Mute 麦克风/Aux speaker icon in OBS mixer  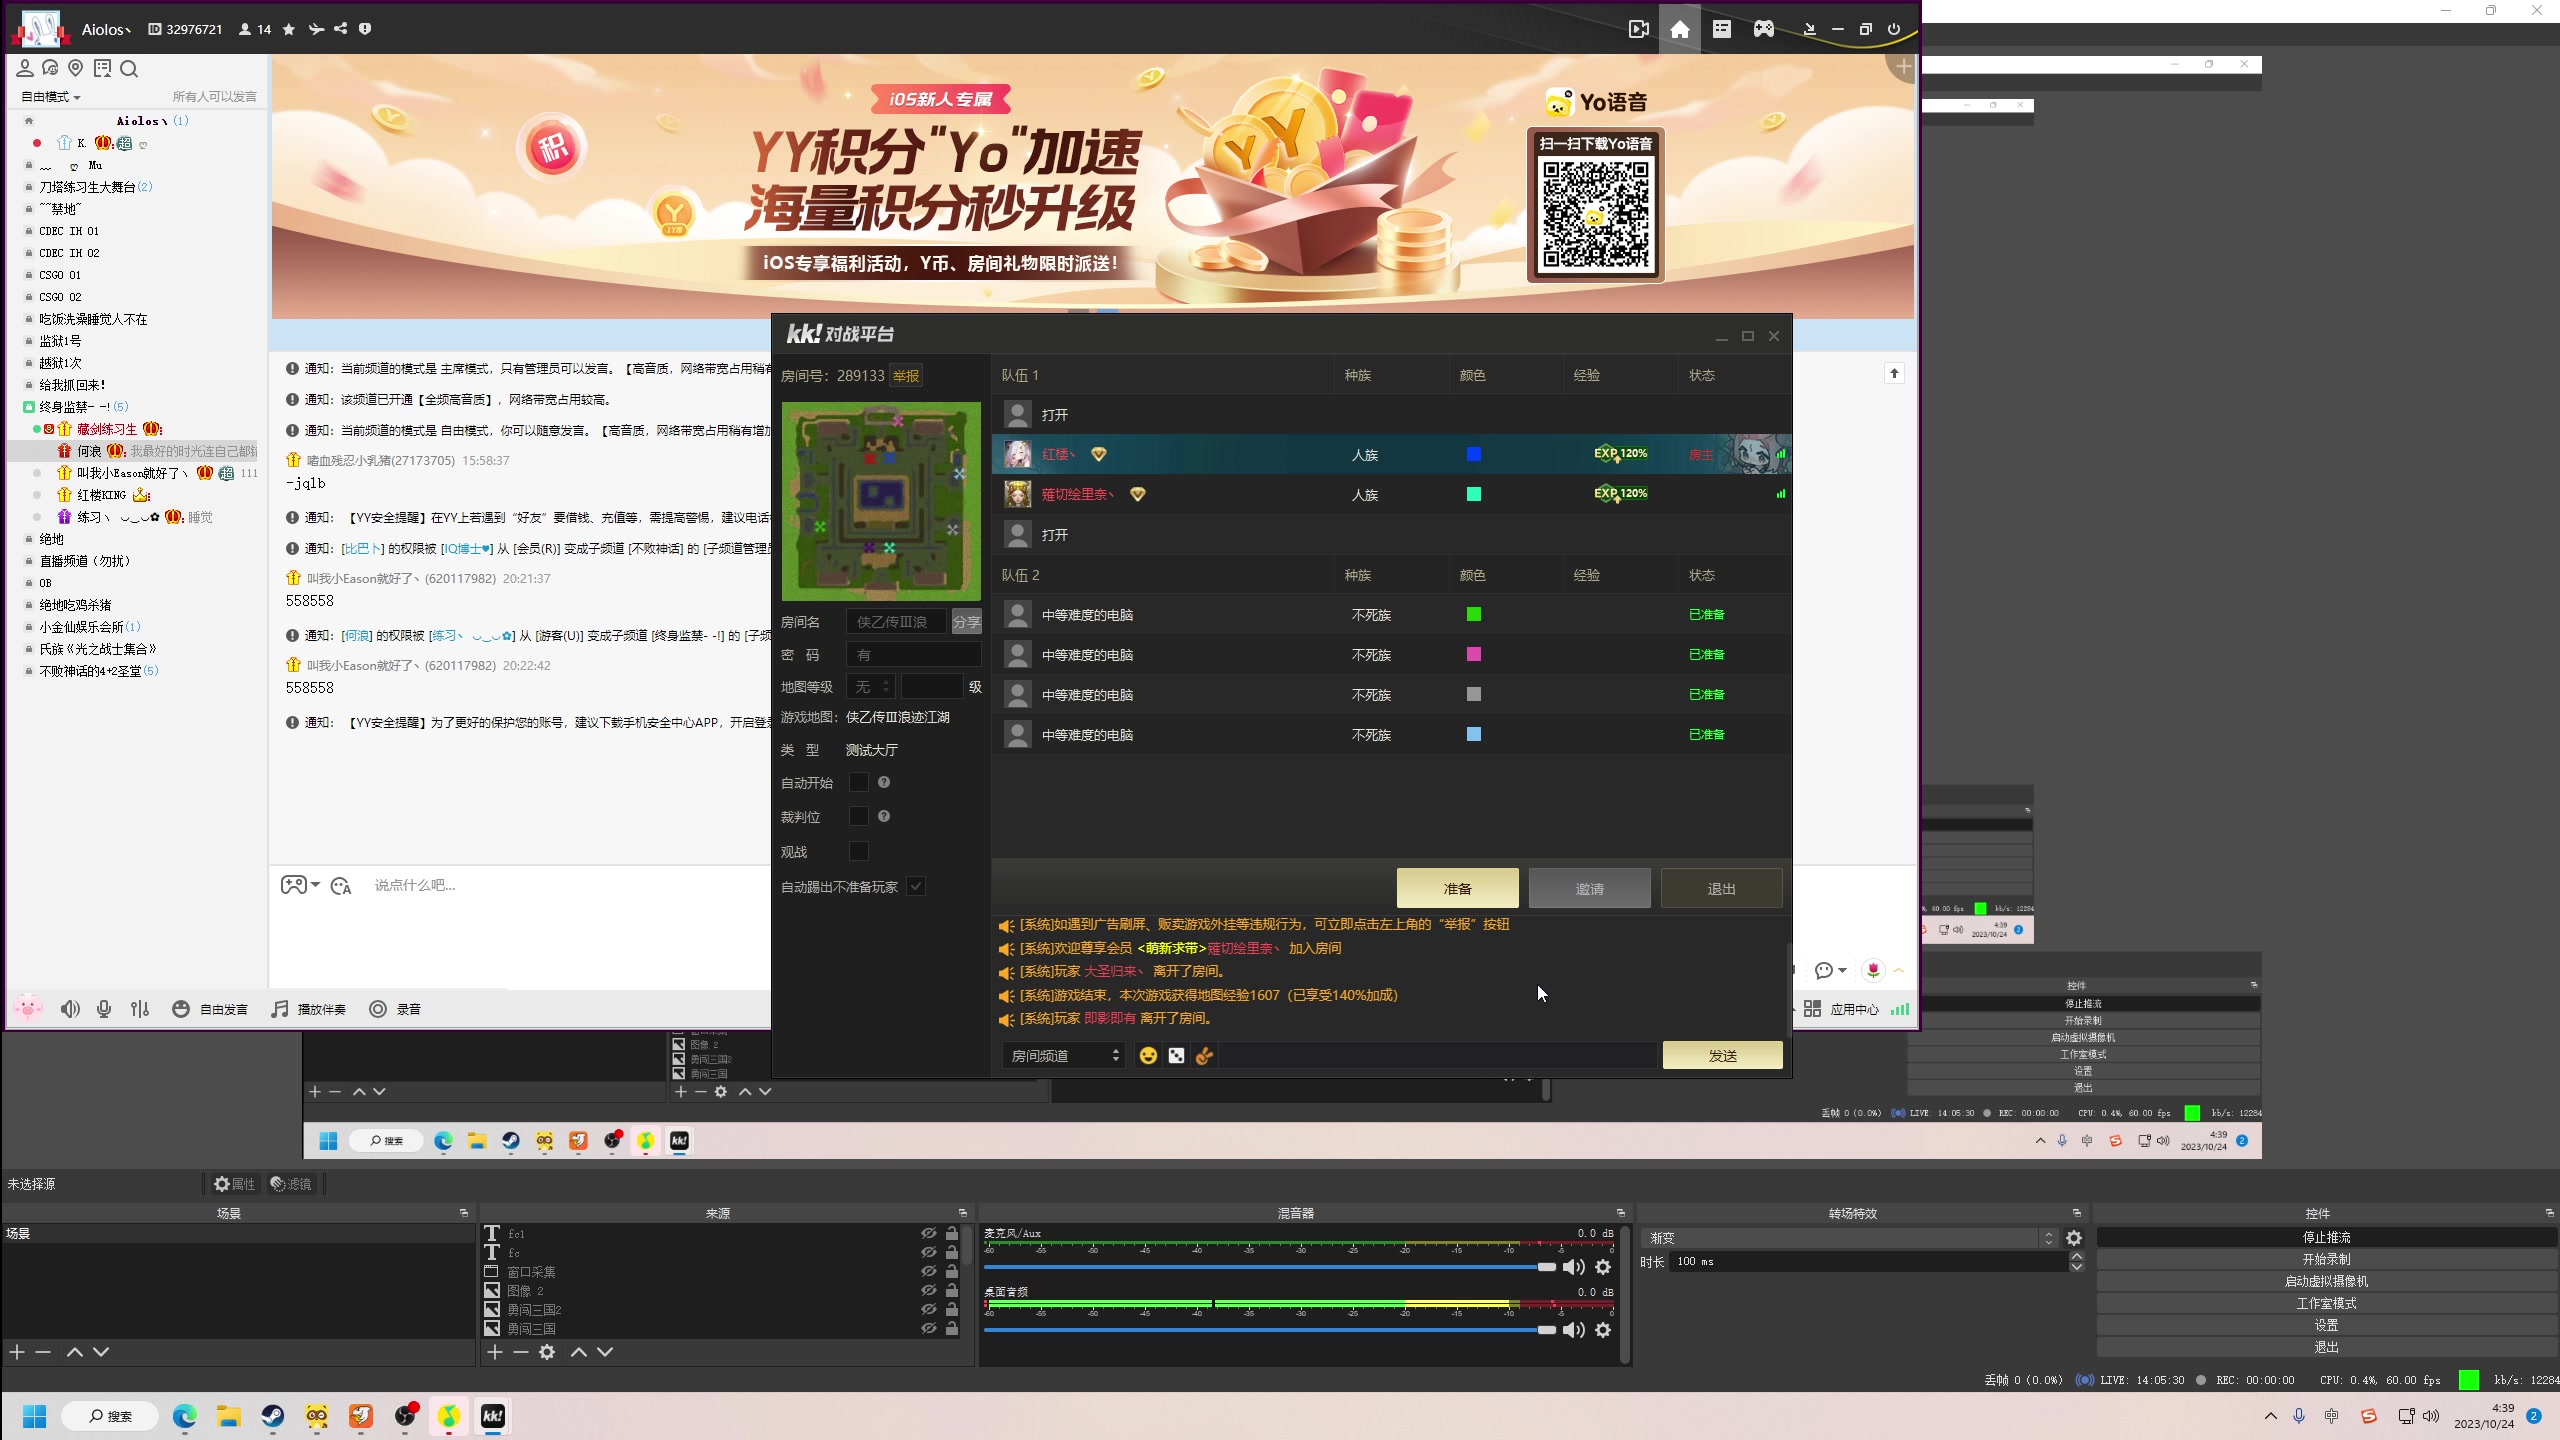[1574, 1267]
